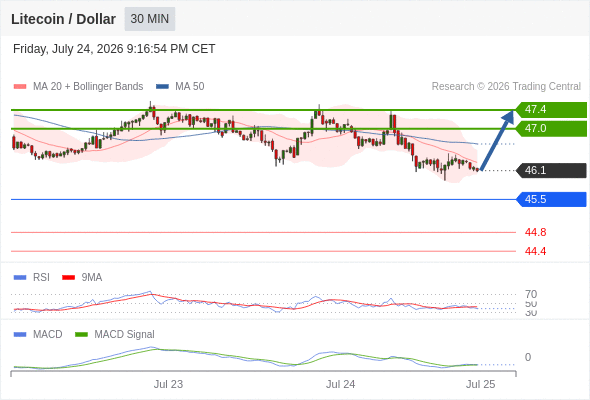
Task: Toggle the MACD blue legend marker
Action: click(x=20, y=335)
